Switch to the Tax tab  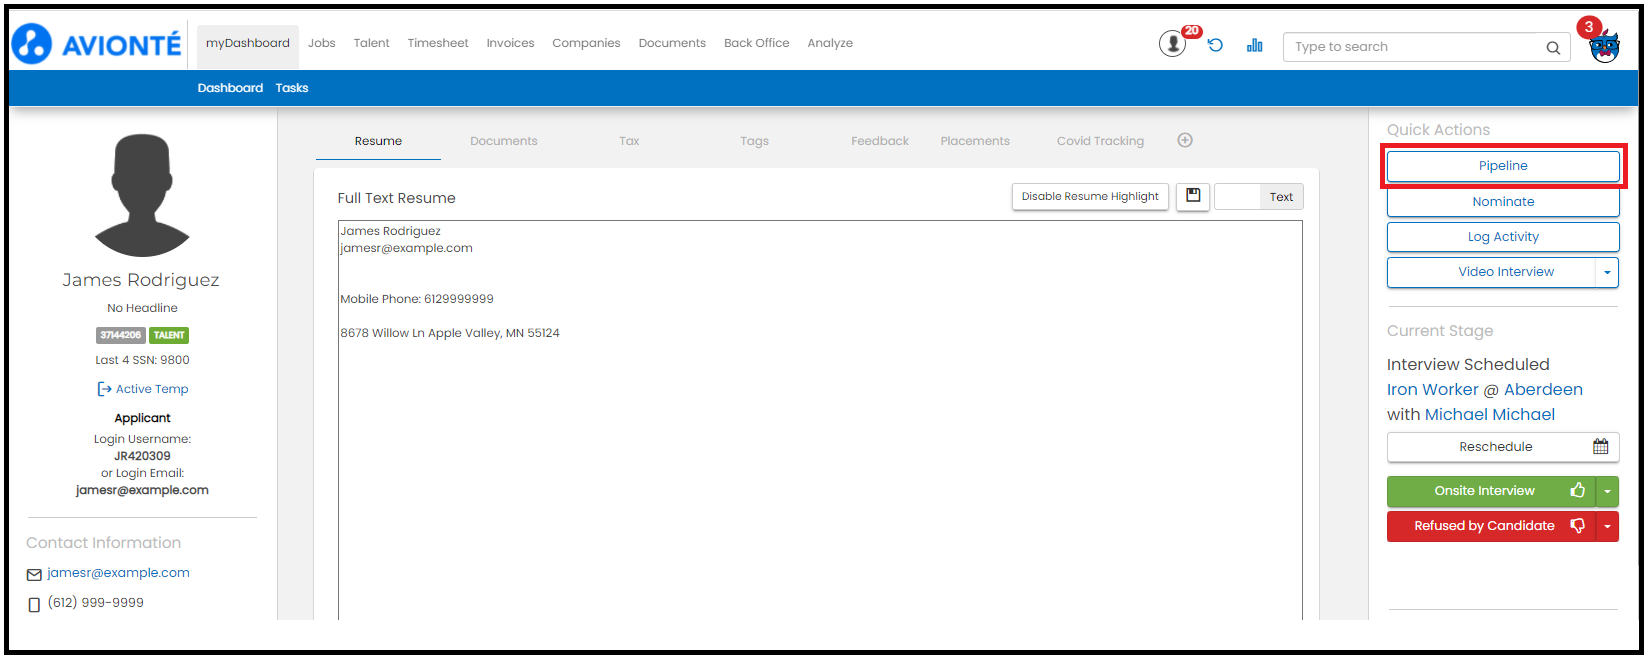[x=629, y=141]
